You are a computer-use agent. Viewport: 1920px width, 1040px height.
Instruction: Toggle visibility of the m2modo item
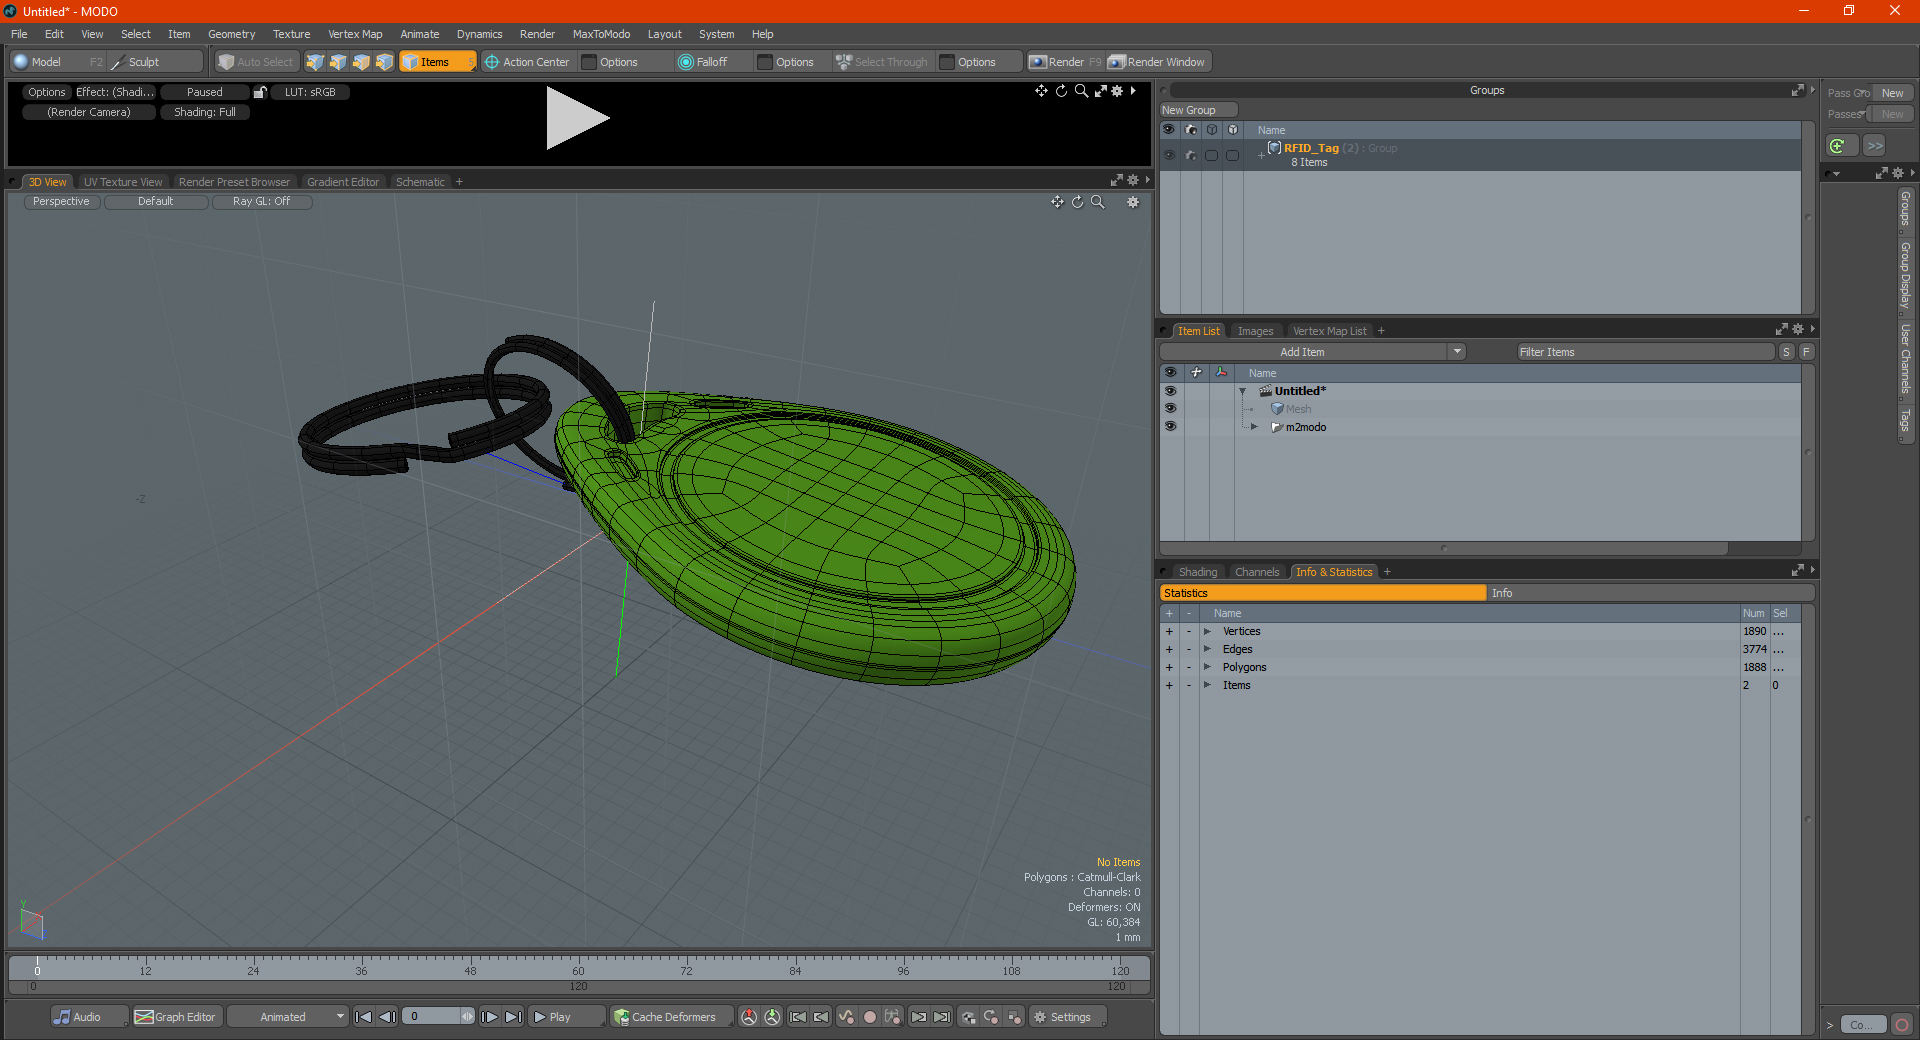pos(1170,426)
